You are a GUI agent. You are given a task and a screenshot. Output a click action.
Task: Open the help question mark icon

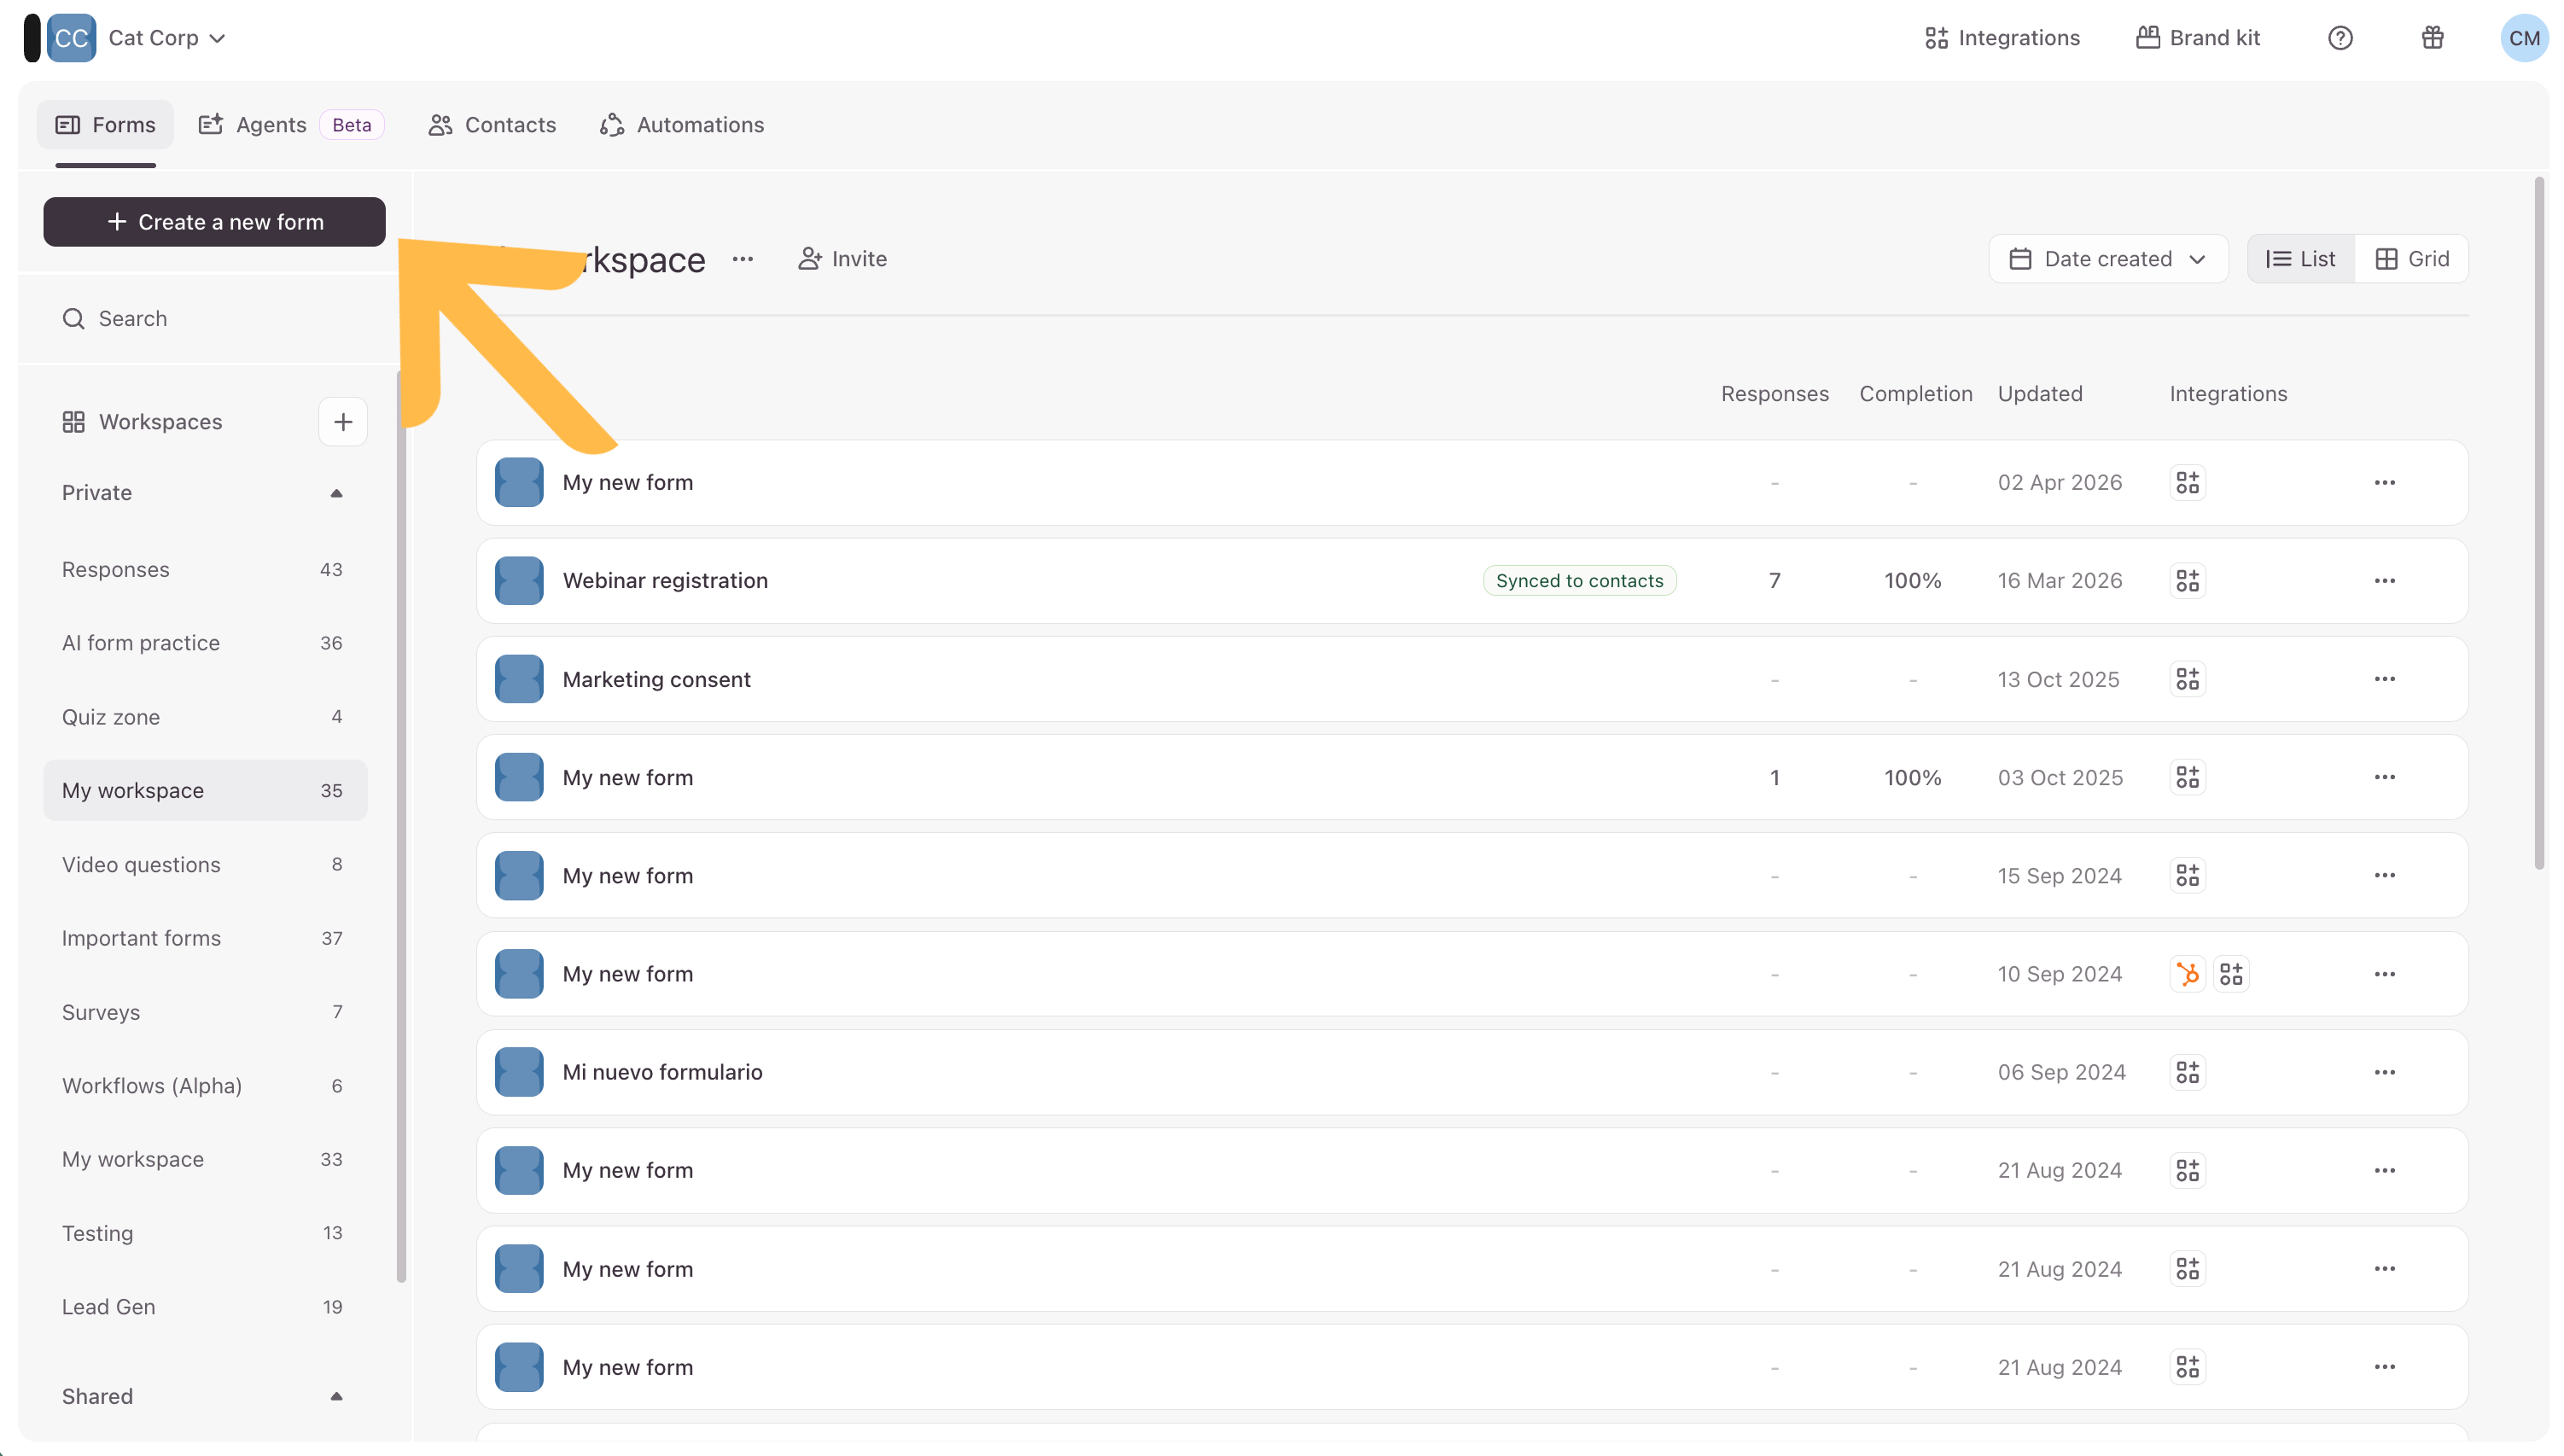coord(2339,38)
